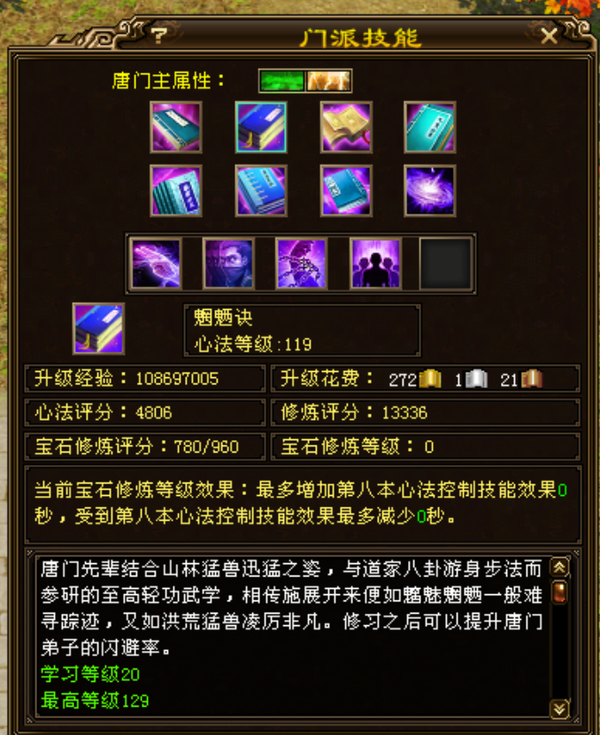Click the green 唐门主属性 attribute indicator

tap(282, 81)
